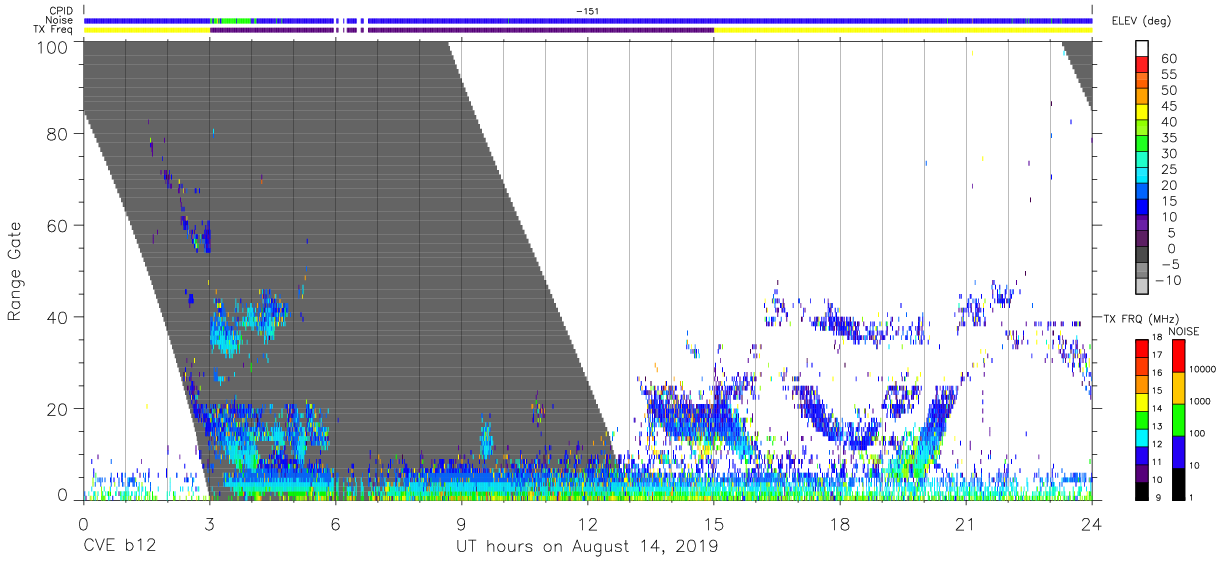Click the '100' tick label on the Range Gate axis
This screenshot has height=567, width=1228.
tap(54, 47)
